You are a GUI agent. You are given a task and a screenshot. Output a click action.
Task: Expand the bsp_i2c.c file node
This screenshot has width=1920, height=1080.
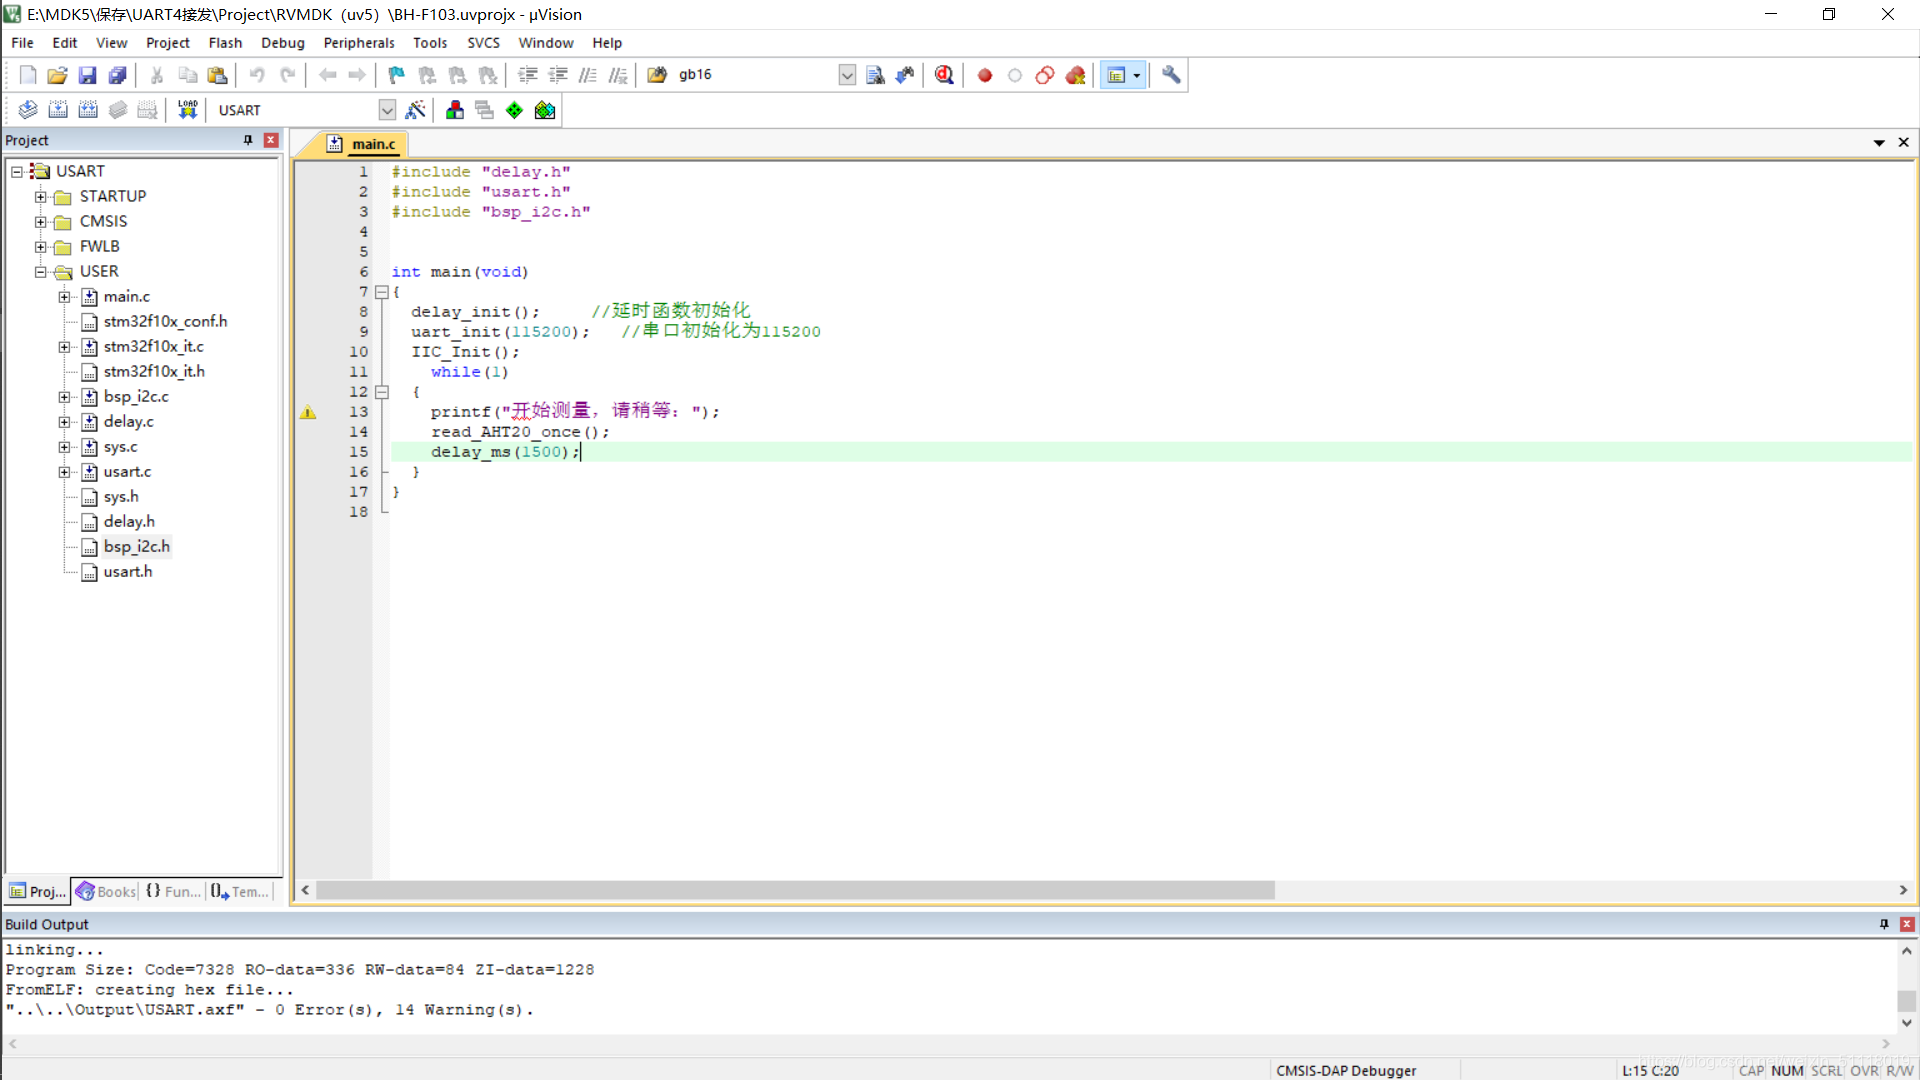click(65, 397)
